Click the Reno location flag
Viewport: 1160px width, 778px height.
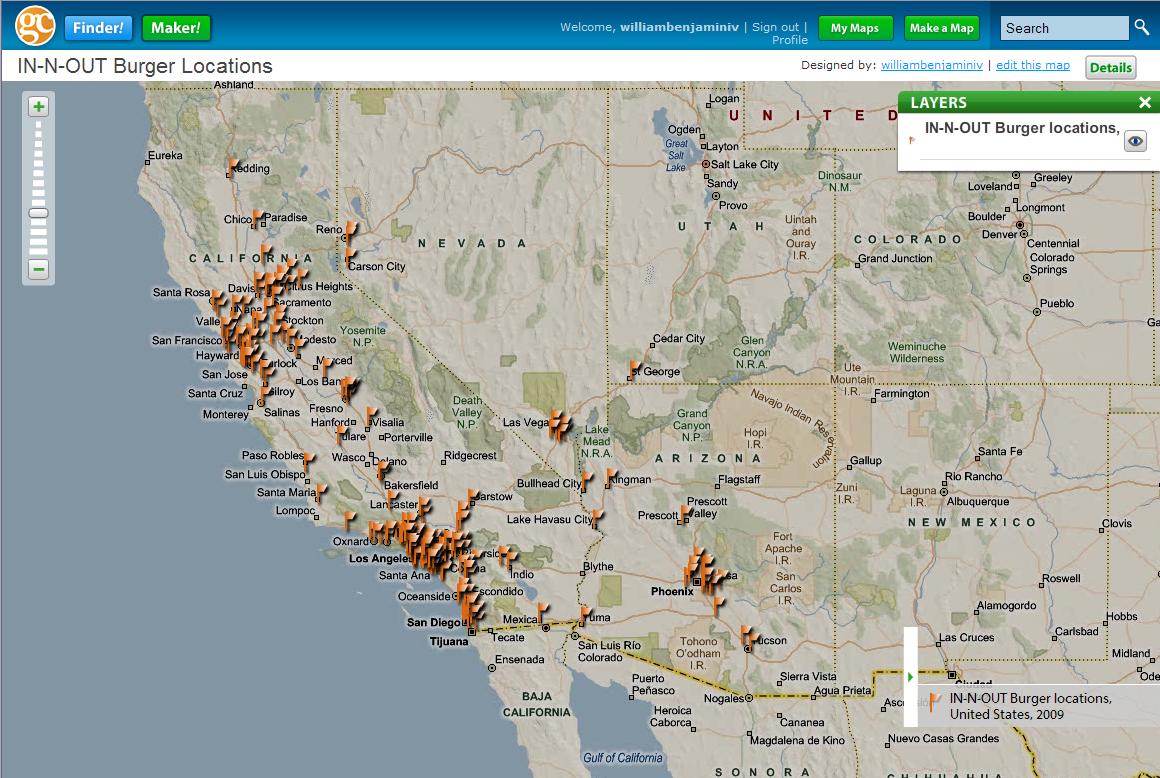point(350,231)
